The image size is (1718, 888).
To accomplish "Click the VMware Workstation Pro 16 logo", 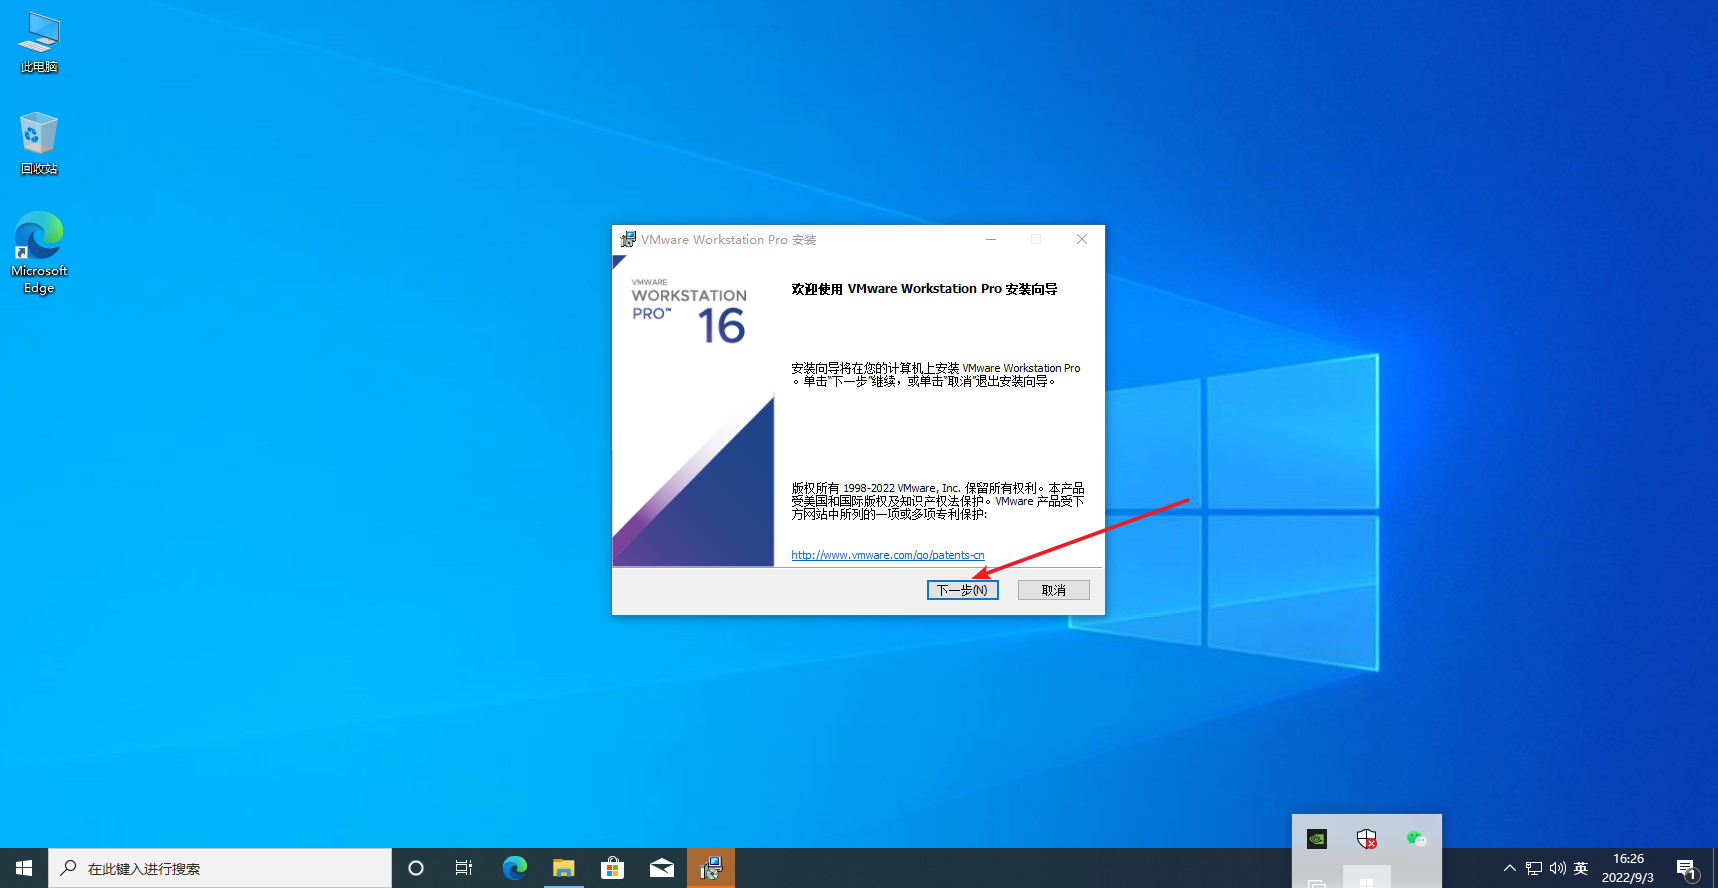I will [689, 311].
